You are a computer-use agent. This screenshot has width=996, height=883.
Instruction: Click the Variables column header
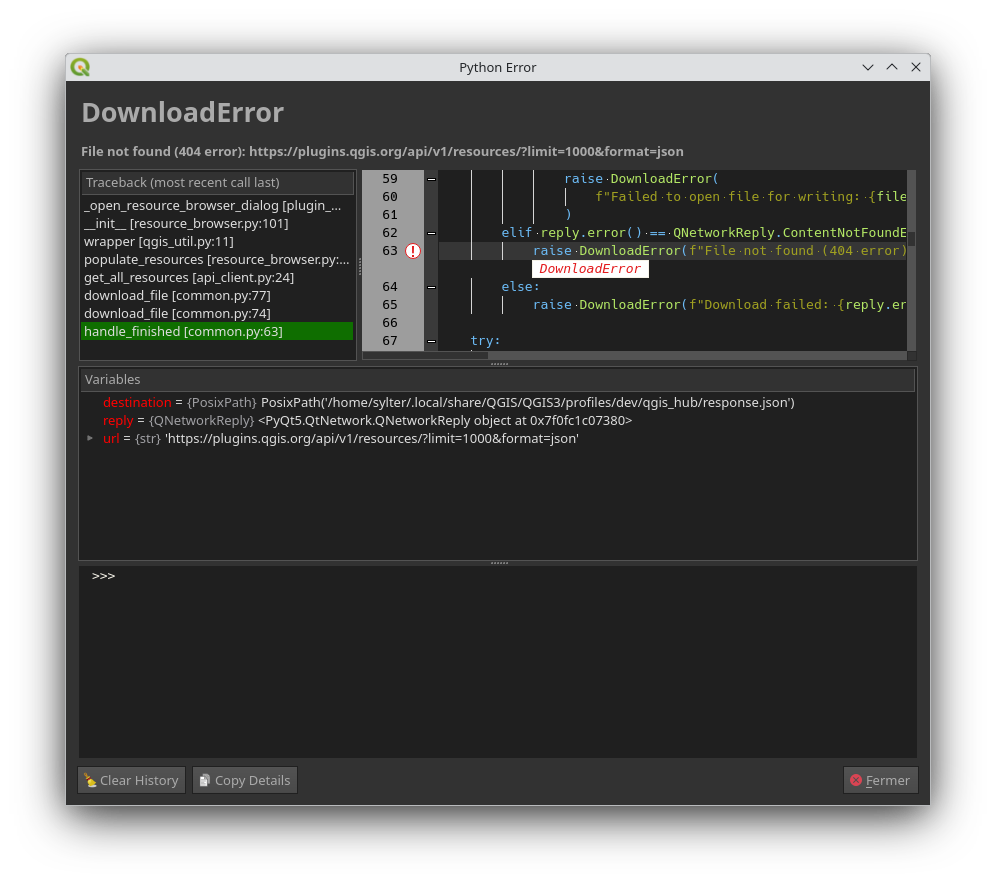point(497,380)
